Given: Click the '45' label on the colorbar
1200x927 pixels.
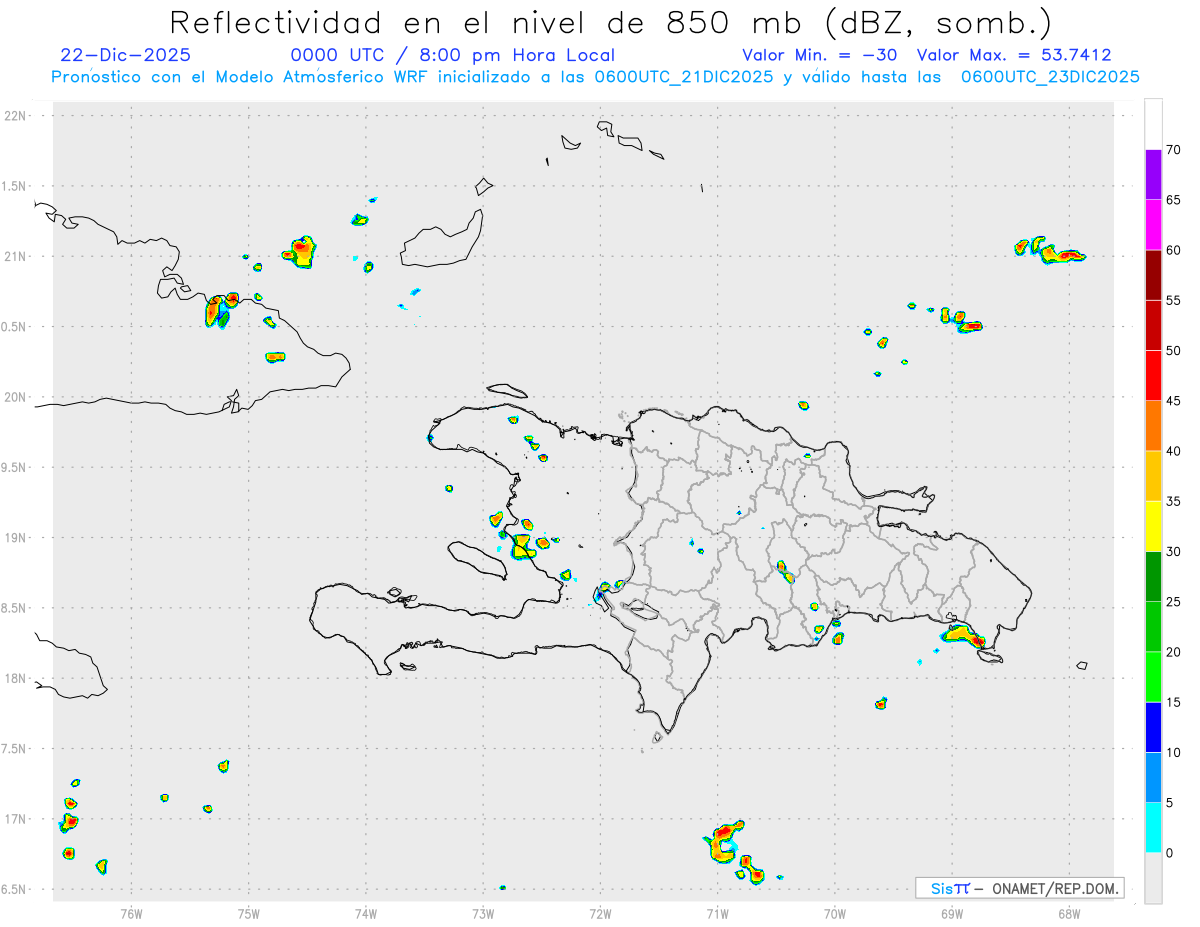Looking at the screenshot, I should (x=1174, y=401).
